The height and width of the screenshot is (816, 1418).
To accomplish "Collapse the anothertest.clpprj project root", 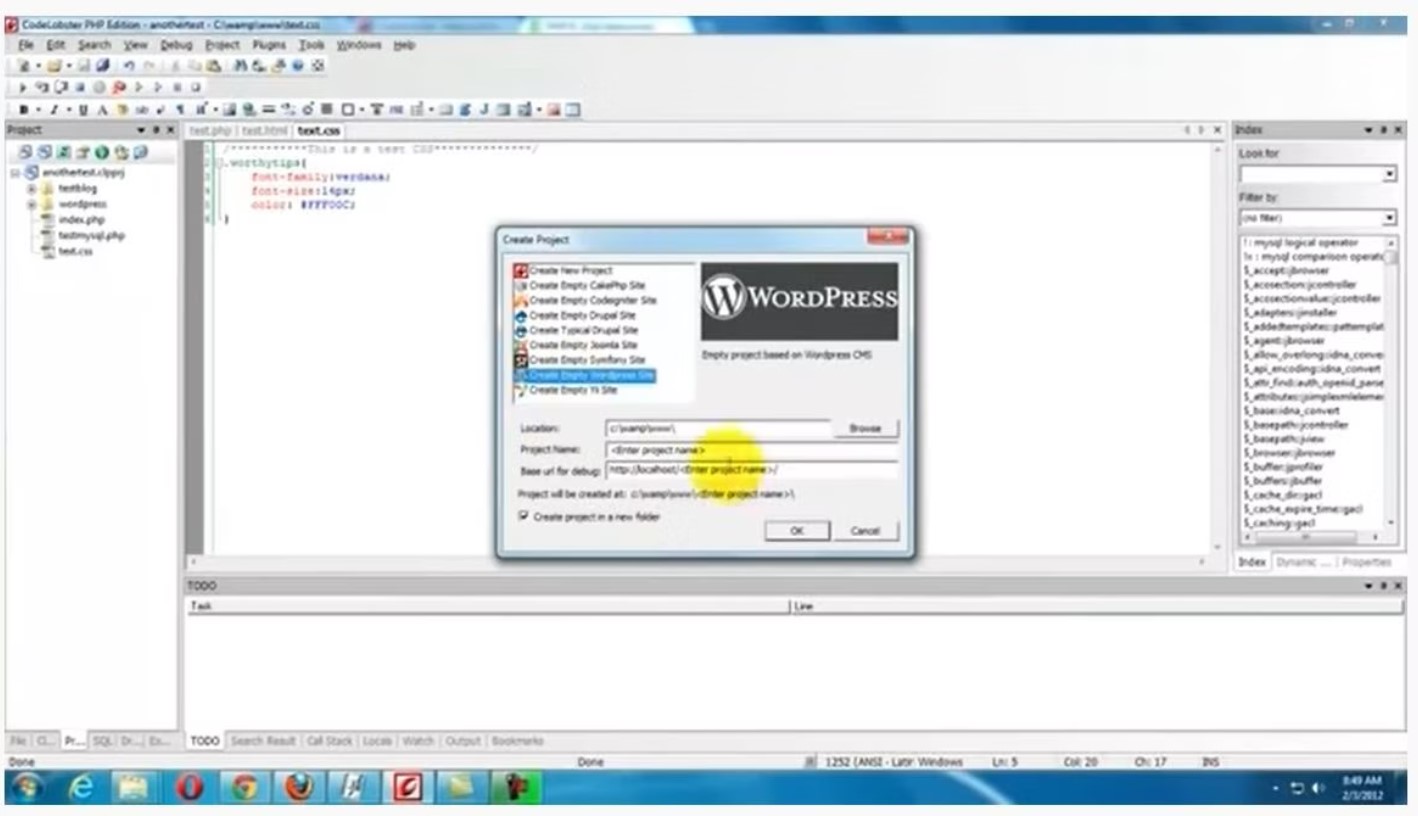I will pos(16,173).
